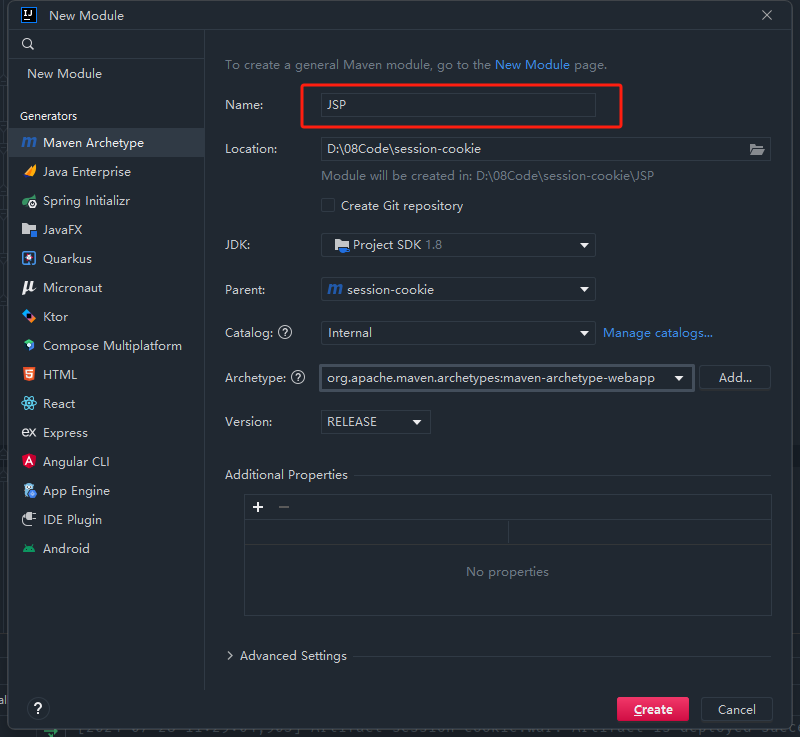This screenshot has width=800, height=737.
Task: Open the Version RELEASE dropdown
Action: tap(376, 422)
